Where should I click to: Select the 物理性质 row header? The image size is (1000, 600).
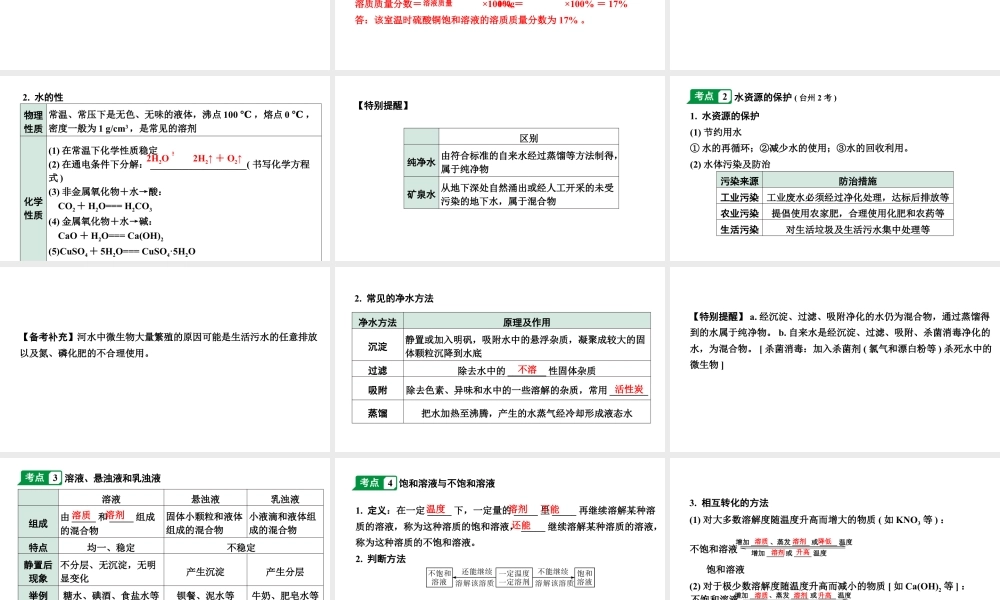coord(33,121)
